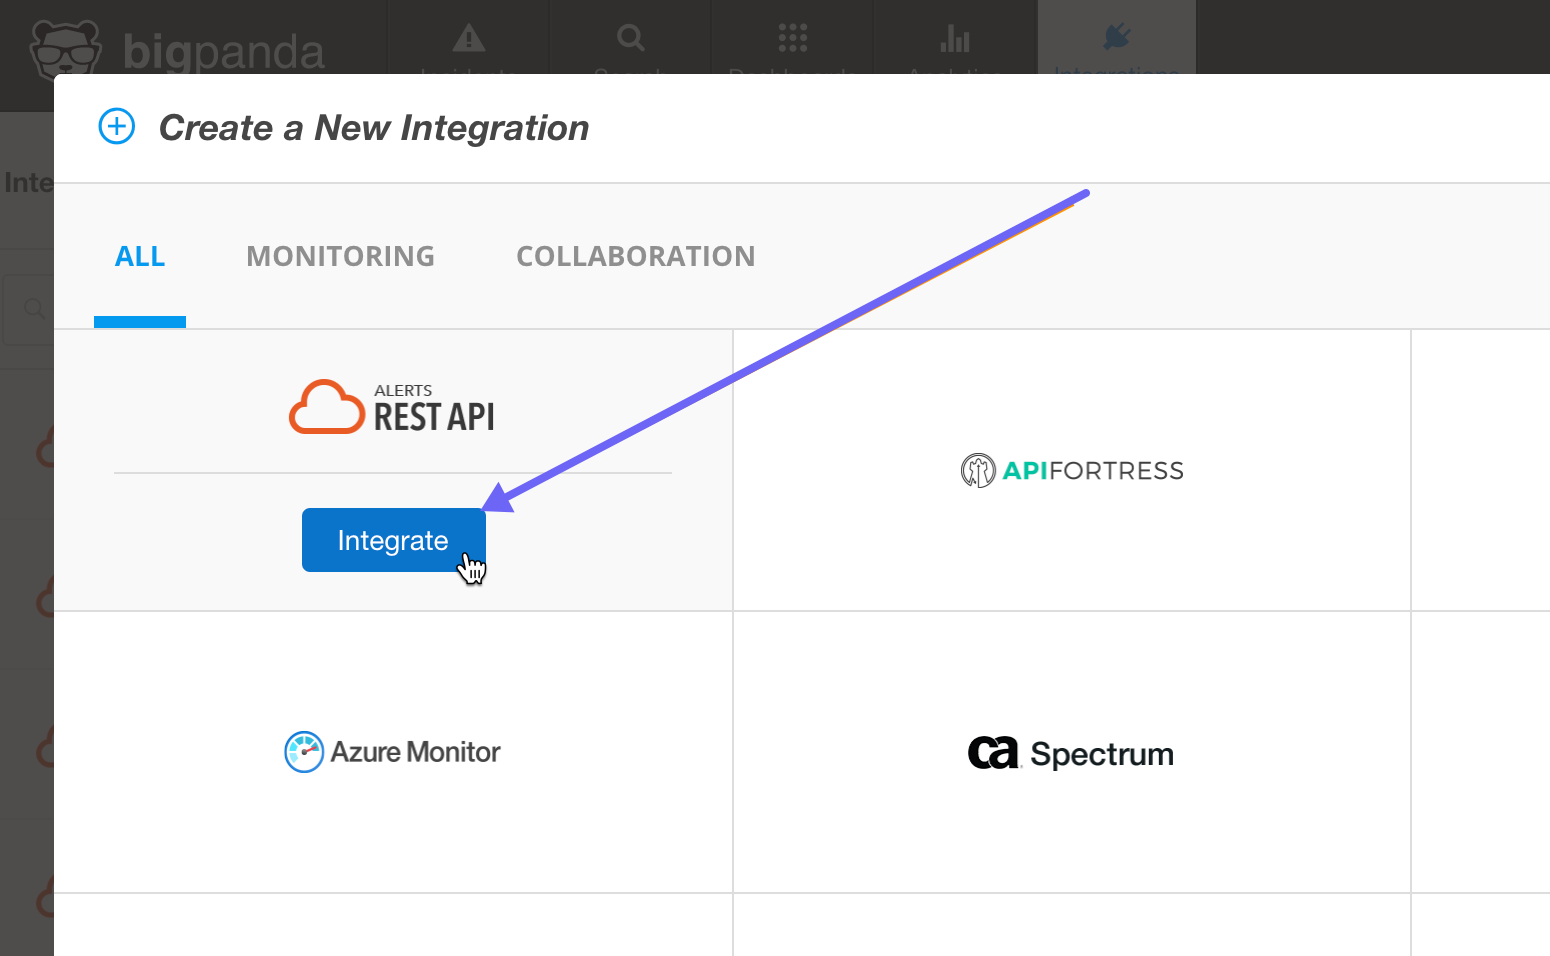Switch to the COLLABORATION tab

(635, 256)
